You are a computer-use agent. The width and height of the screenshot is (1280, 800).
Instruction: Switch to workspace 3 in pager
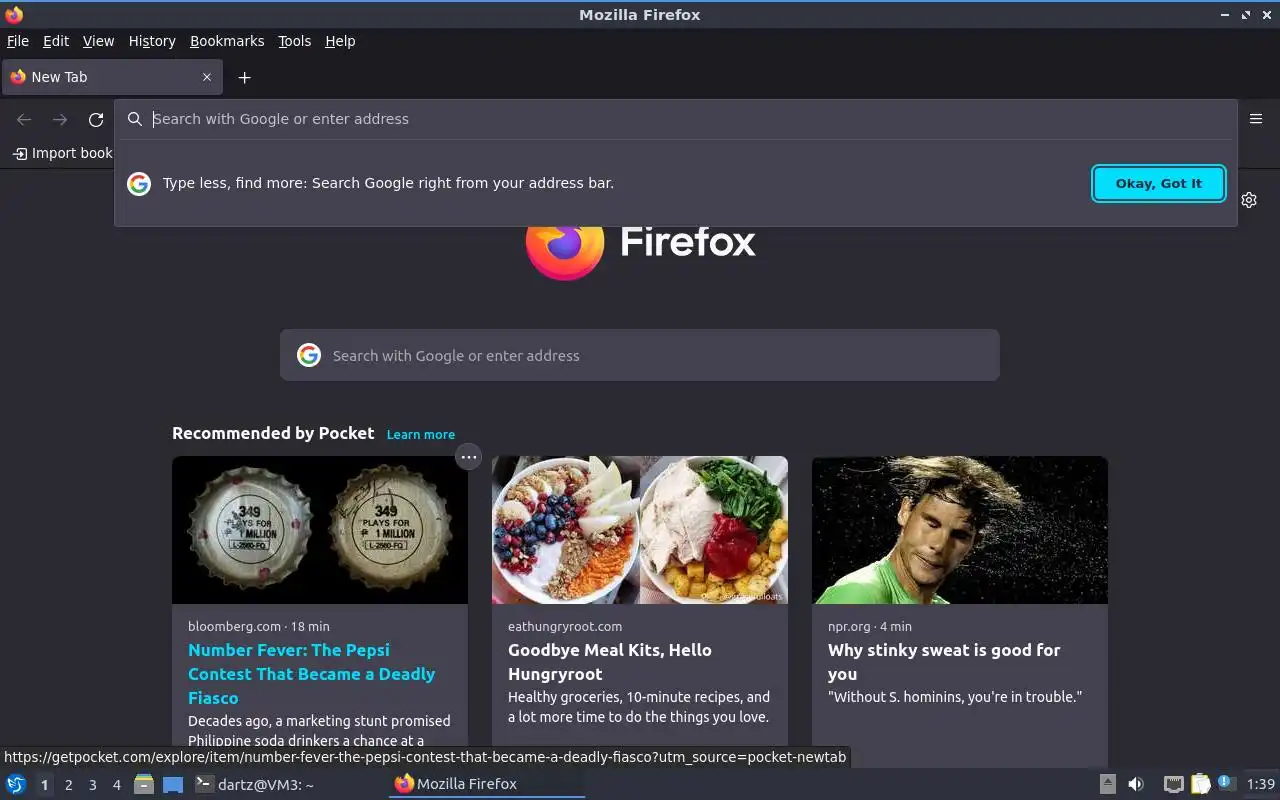(x=93, y=785)
